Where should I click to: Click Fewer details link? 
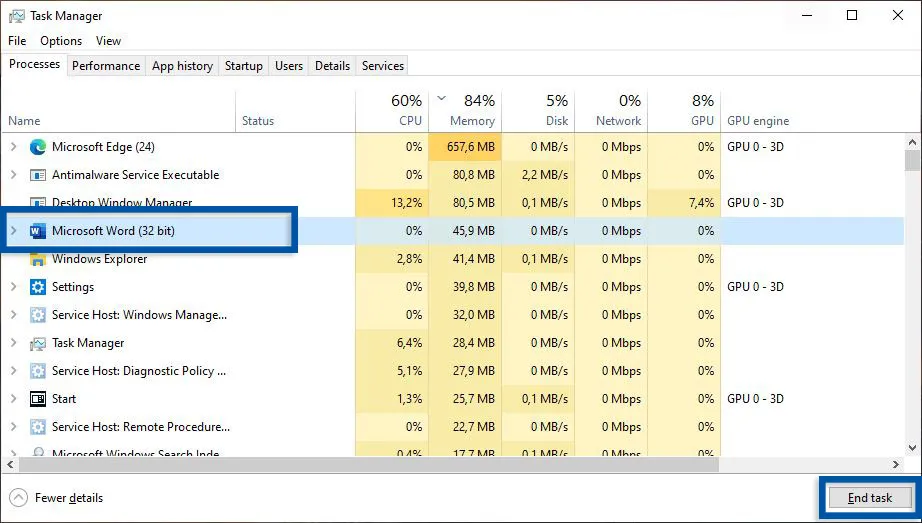click(69, 498)
